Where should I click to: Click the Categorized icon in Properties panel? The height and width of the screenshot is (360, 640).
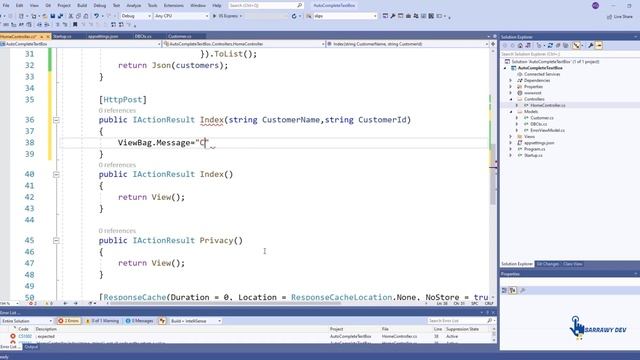pos(504,290)
